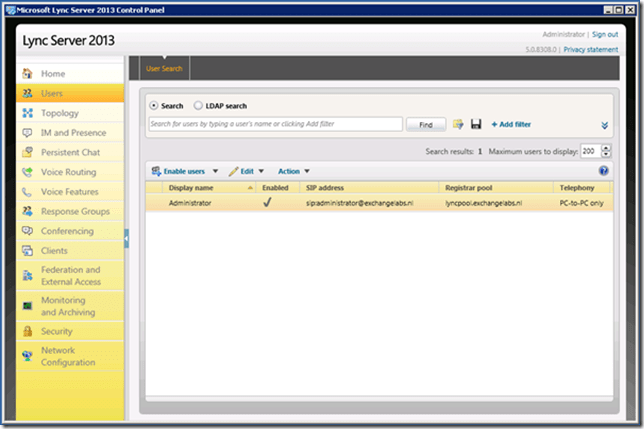
Task: Select the Search radio button
Action: (153, 105)
